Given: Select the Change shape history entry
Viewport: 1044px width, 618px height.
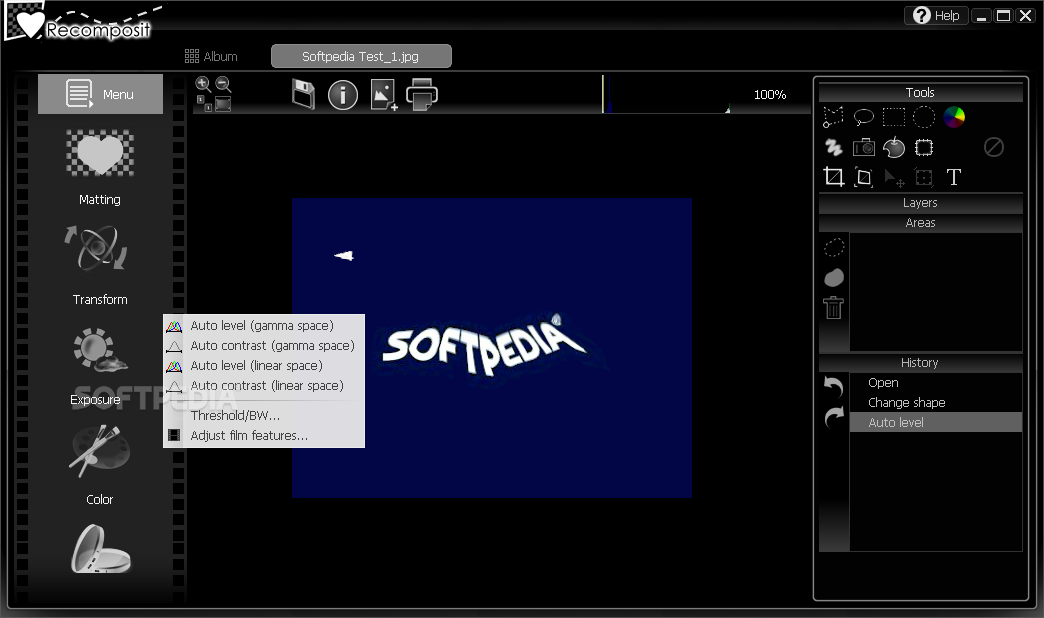Looking at the screenshot, I should click(x=935, y=402).
